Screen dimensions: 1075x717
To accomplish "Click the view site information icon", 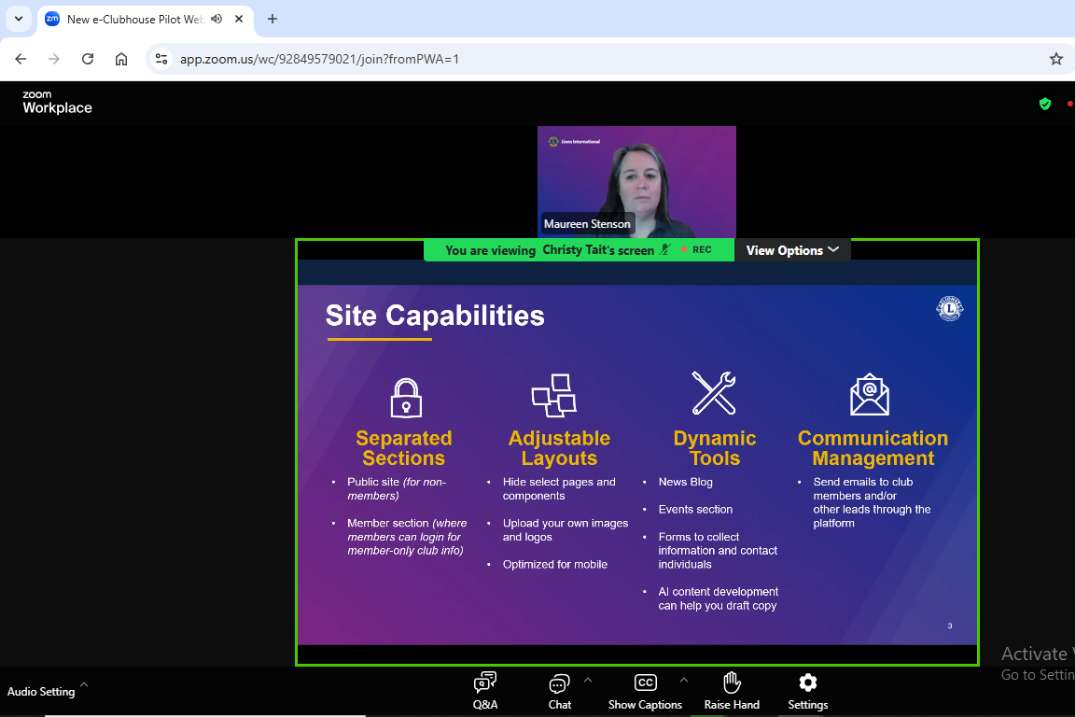I will (x=161, y=59).
